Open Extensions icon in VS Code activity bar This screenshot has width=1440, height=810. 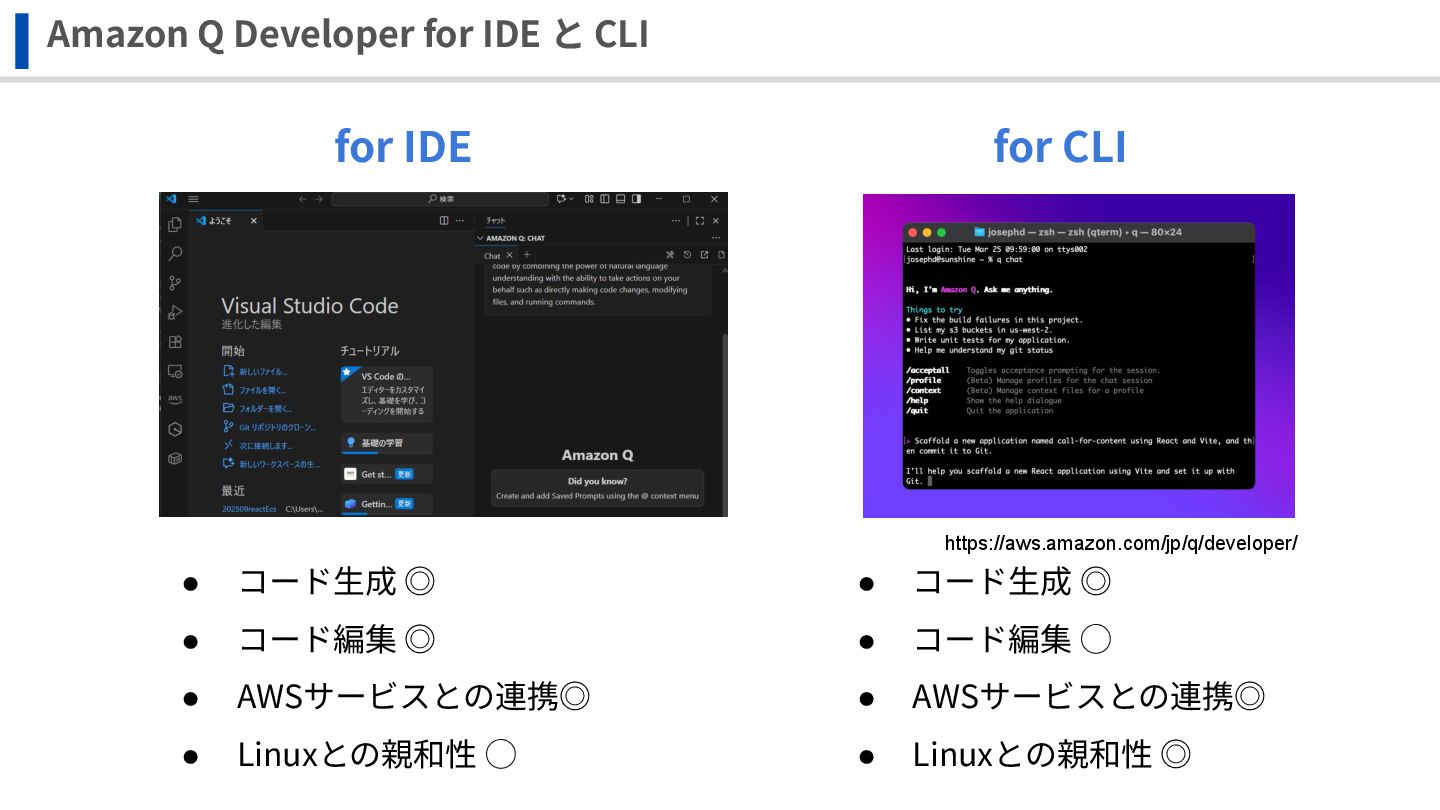pyautogui.click(x=175, y=341)
